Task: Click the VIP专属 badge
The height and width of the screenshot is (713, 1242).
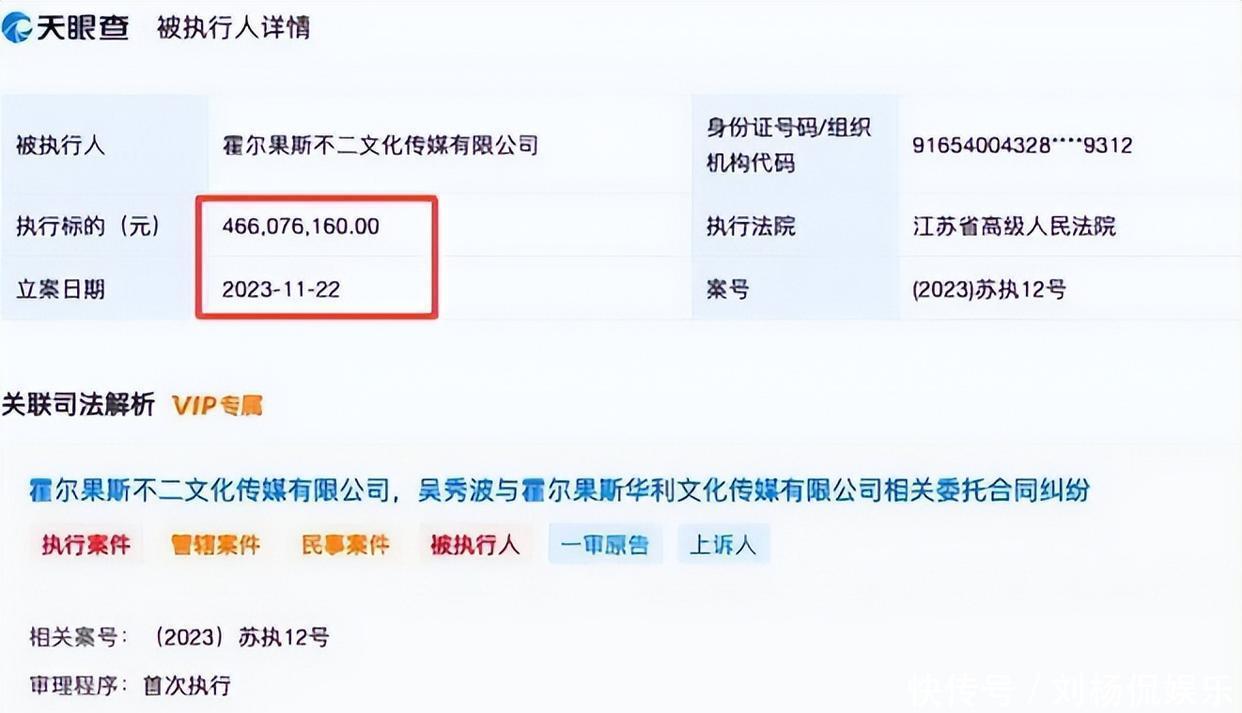Action: (217, 405)
